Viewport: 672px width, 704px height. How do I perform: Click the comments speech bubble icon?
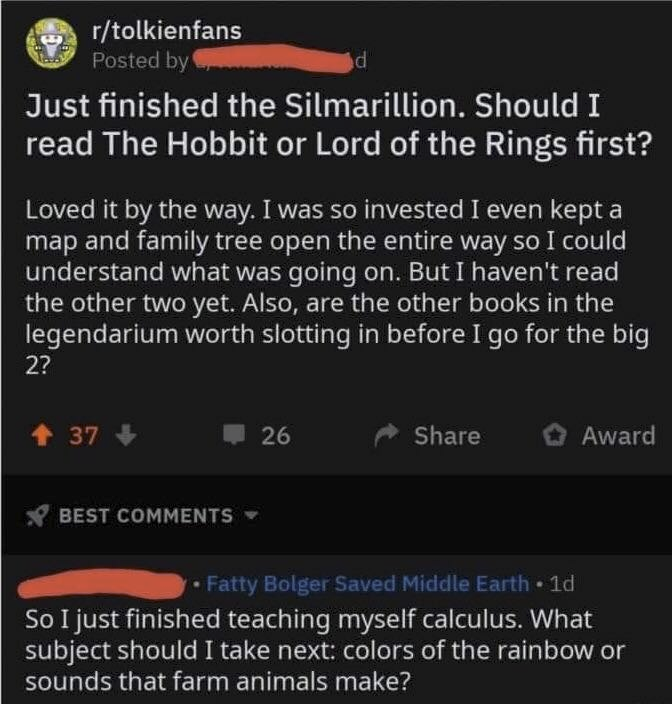tap(235, 436)
